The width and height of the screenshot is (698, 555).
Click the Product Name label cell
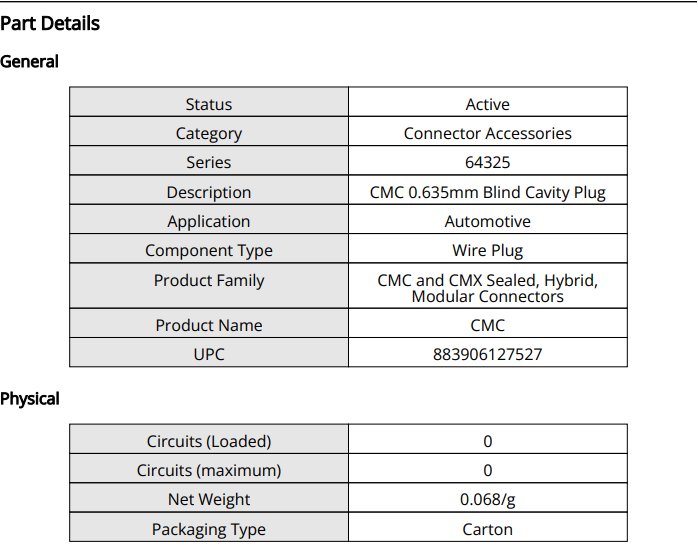(209, 323)
